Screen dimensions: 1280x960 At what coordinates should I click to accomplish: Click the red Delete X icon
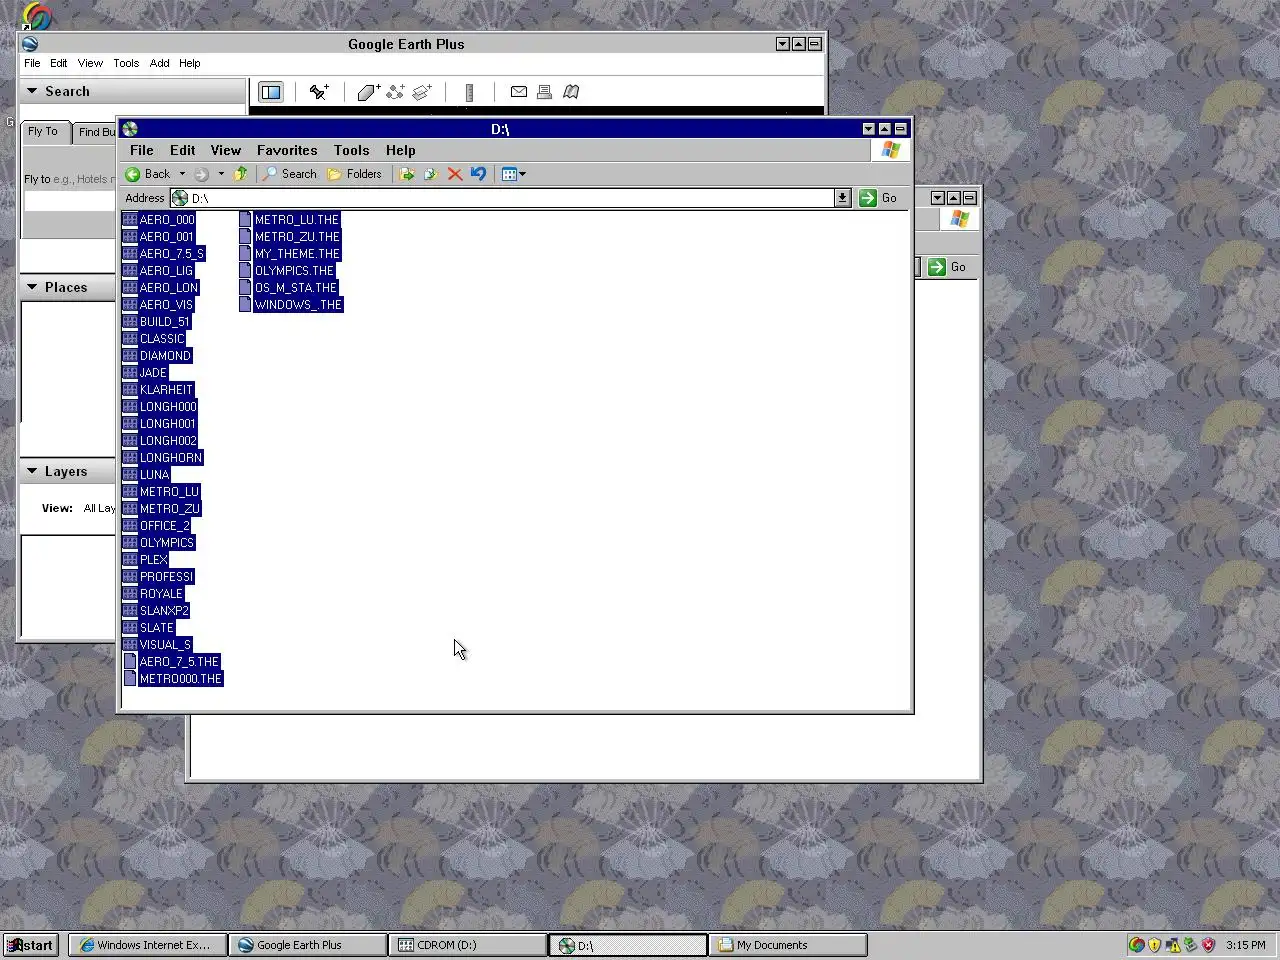coord(455,174)
